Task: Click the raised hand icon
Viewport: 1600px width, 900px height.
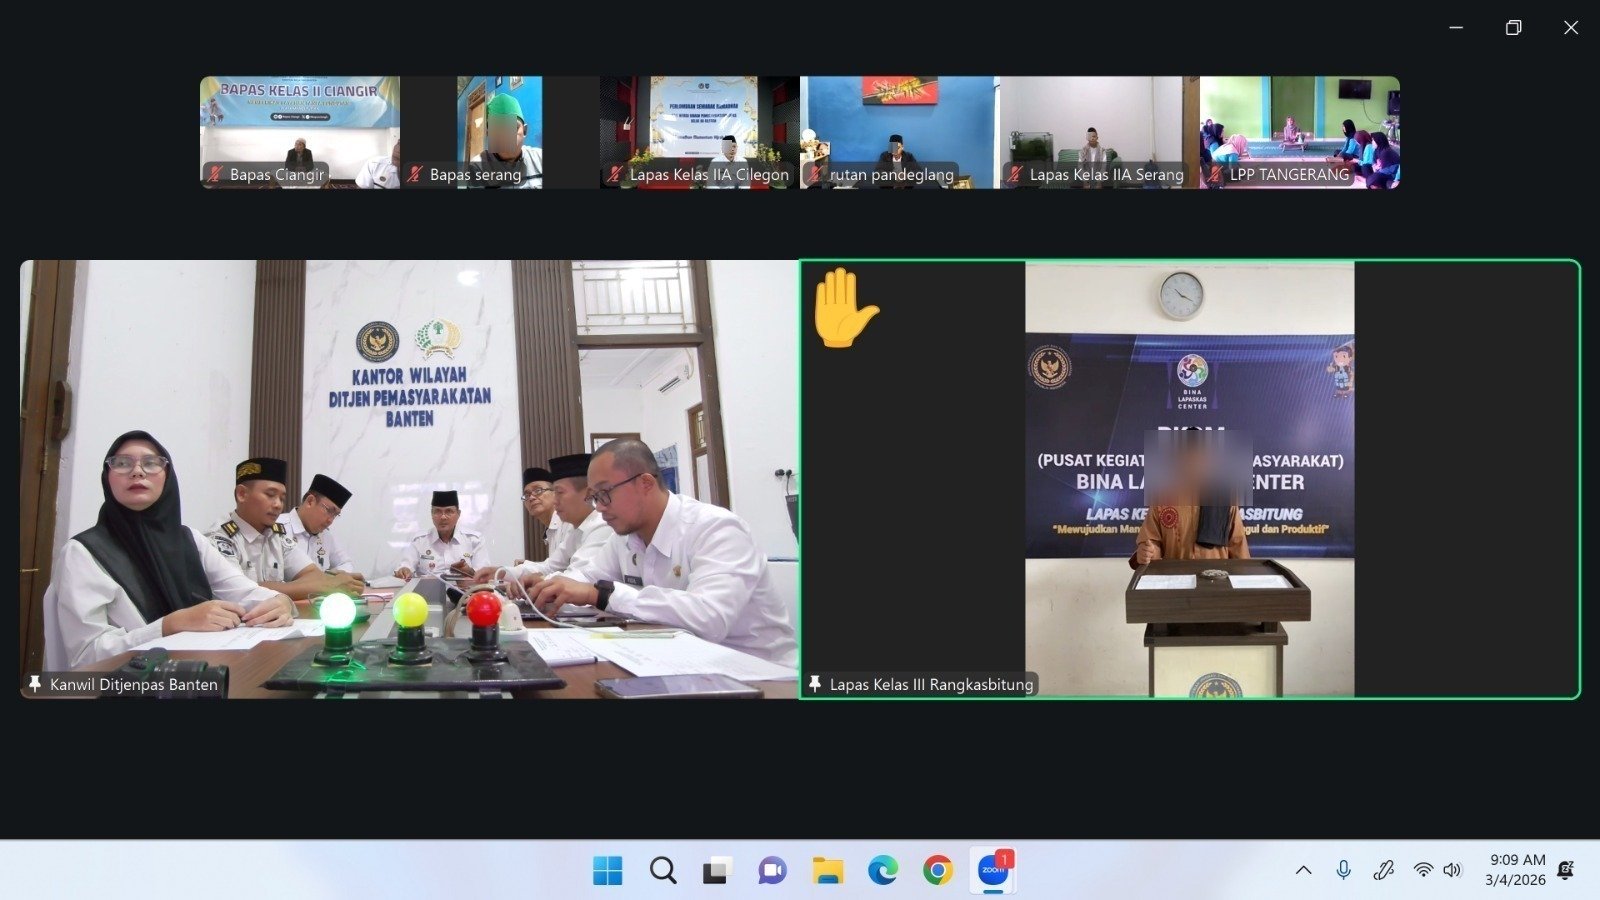Action: (x=844, y=309)
